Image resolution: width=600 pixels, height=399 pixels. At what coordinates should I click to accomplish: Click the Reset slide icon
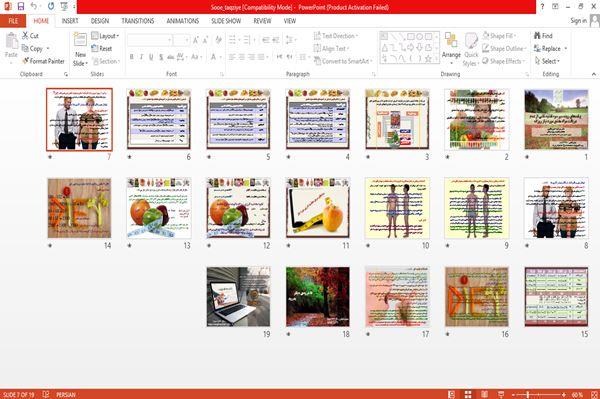(x=95, y=48)
